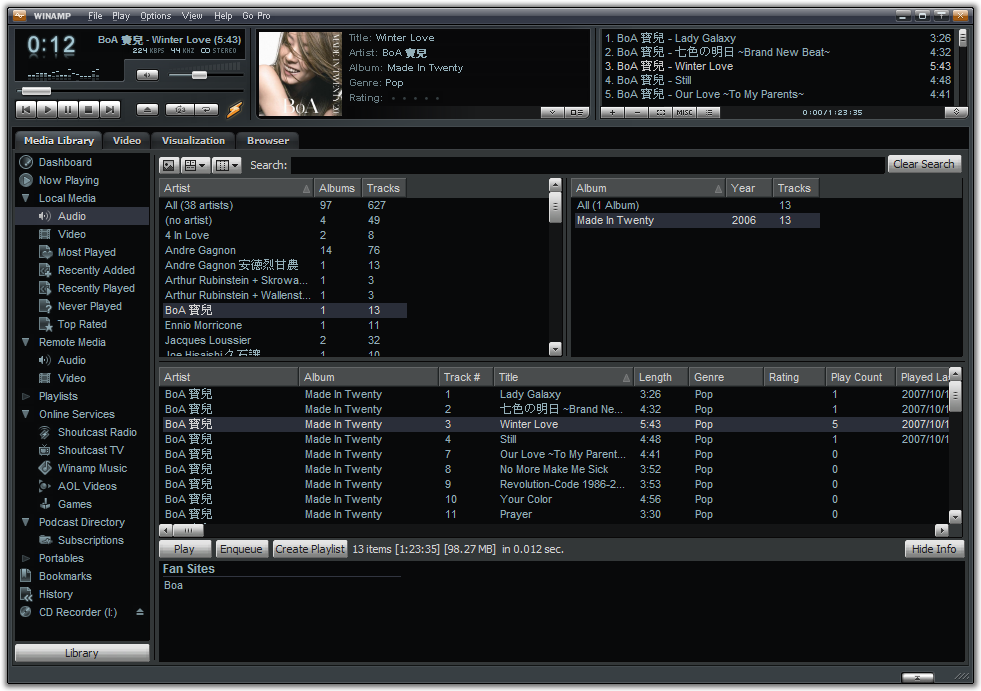
Task: Collapse the Podcast Directory node
Action: click(x=26, y=522)
